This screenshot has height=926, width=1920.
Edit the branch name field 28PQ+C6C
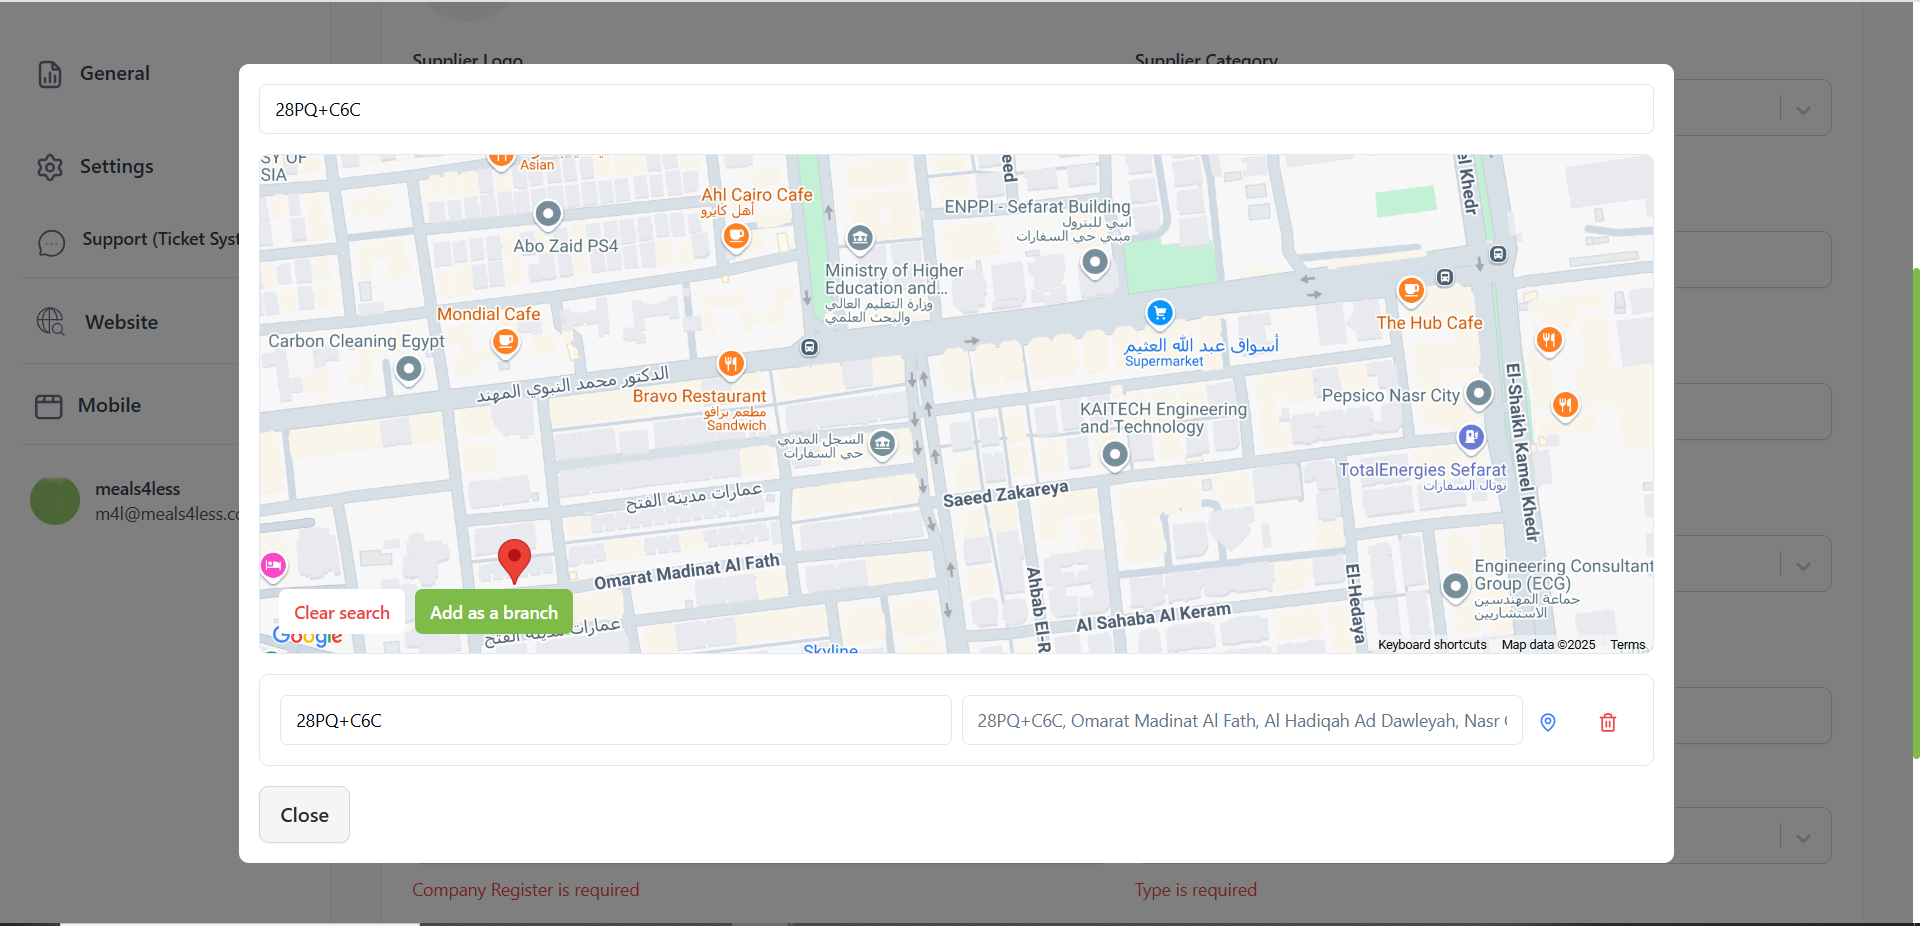tap(616, 720)
